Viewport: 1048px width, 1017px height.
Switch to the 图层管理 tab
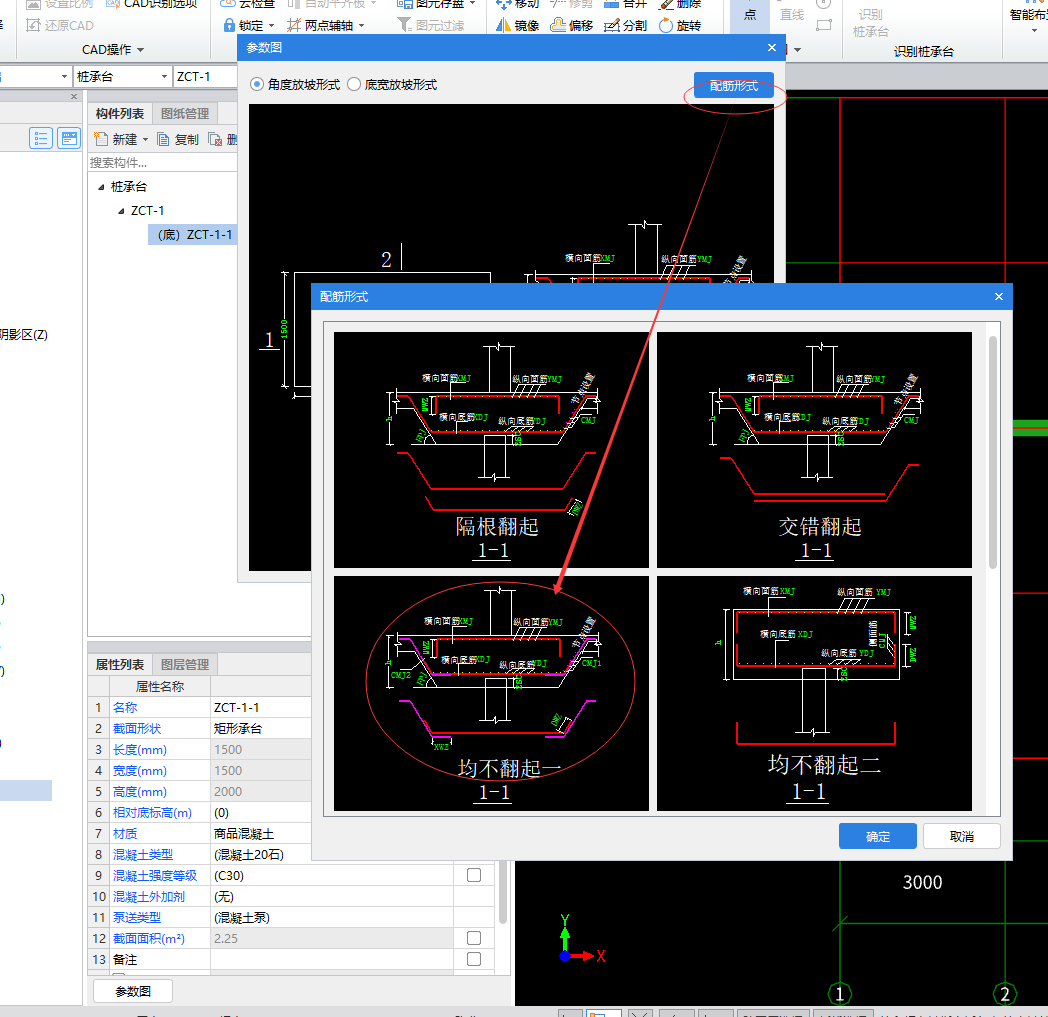(x=185, y=664)
